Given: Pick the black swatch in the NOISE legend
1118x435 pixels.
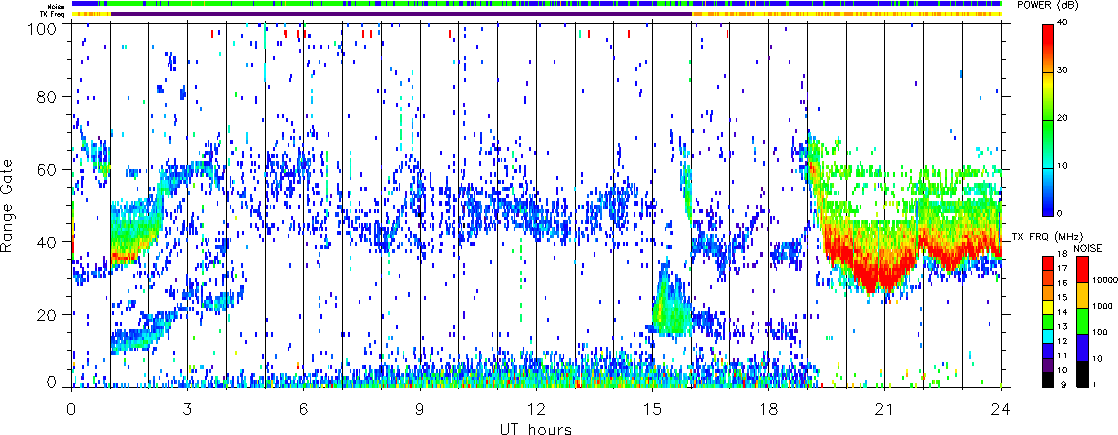Looking at the screenshot, I should coord(1082,374).
